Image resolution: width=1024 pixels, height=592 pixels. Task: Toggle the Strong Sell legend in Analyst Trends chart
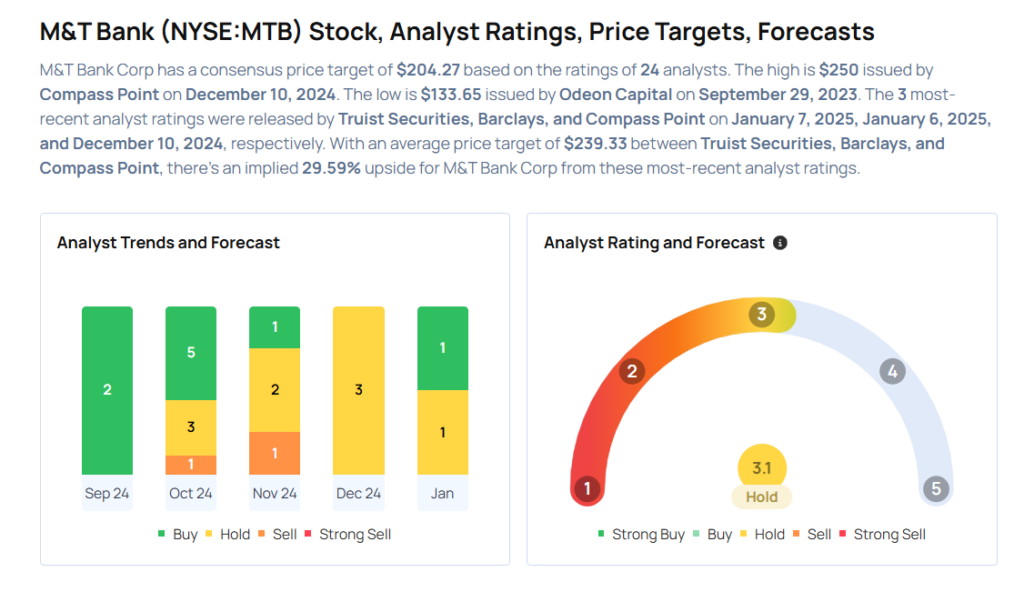pos(347,534)
